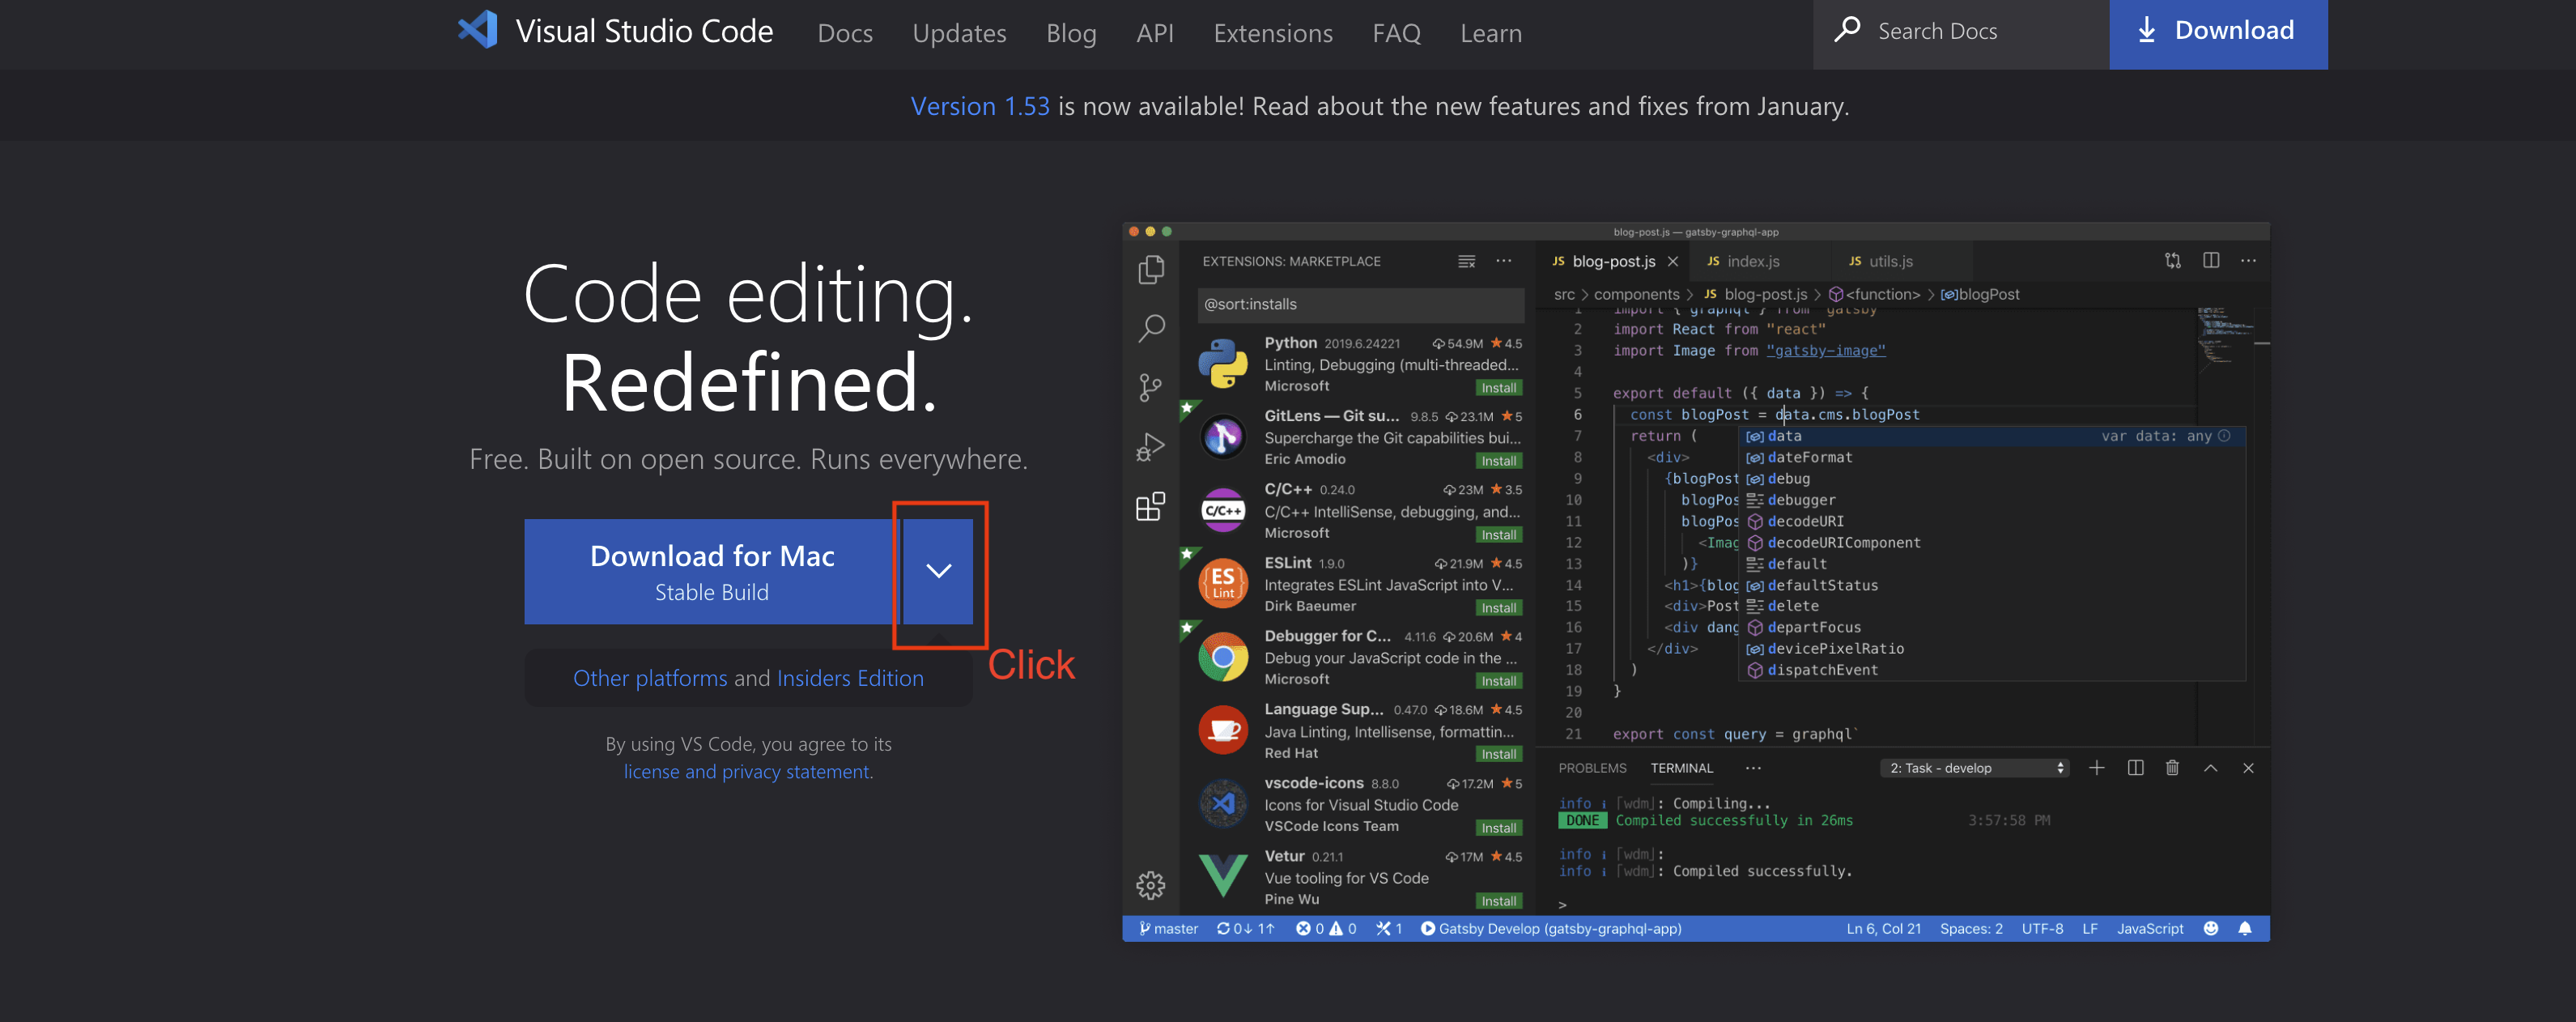
Task: Open the Other platforms link
Action: [x=650, y=678]
